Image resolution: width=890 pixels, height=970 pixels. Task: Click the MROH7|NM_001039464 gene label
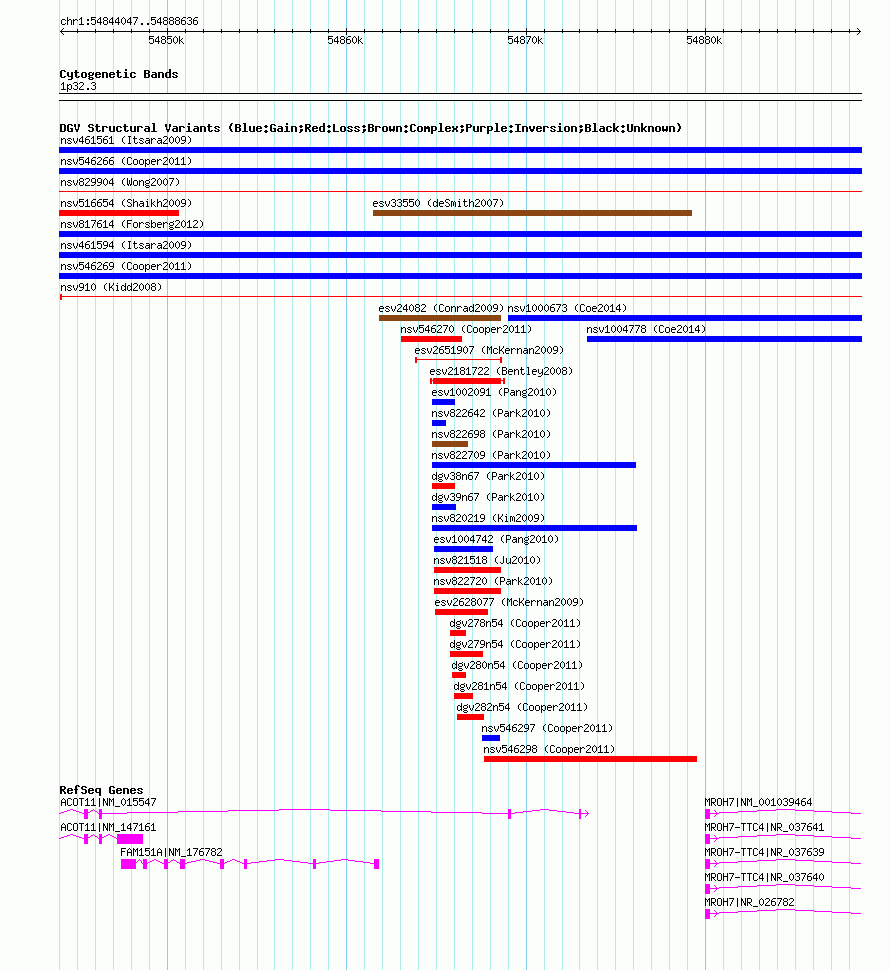pyautogui.click(x=758, y=803)
